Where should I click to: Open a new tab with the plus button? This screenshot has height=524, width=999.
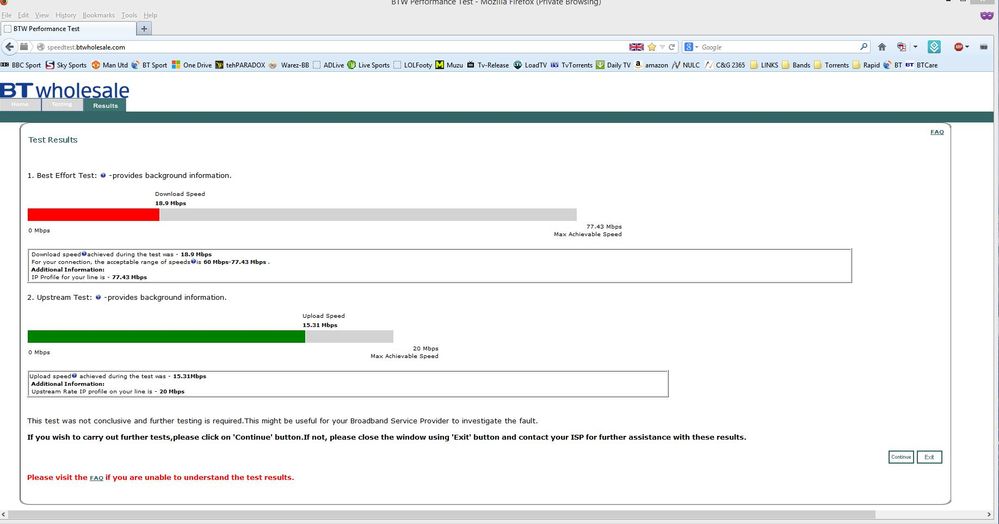pyautogui.click(x=145, y=29)
